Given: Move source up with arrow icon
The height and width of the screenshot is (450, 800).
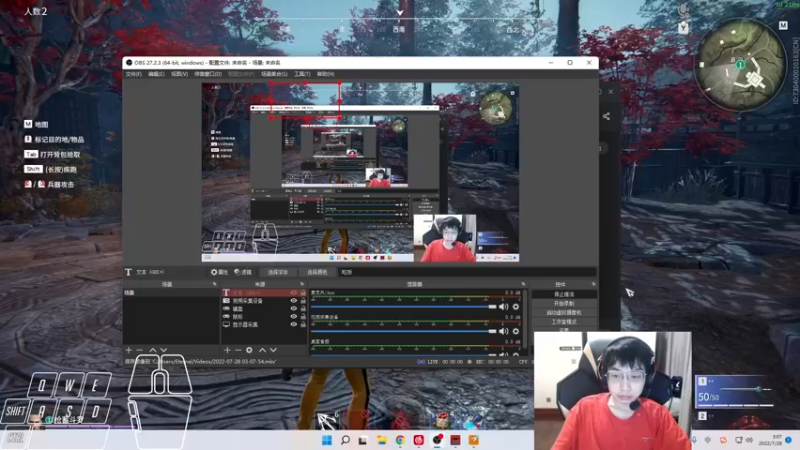Looking at the screenshot, I should click(x=262, y=350).
